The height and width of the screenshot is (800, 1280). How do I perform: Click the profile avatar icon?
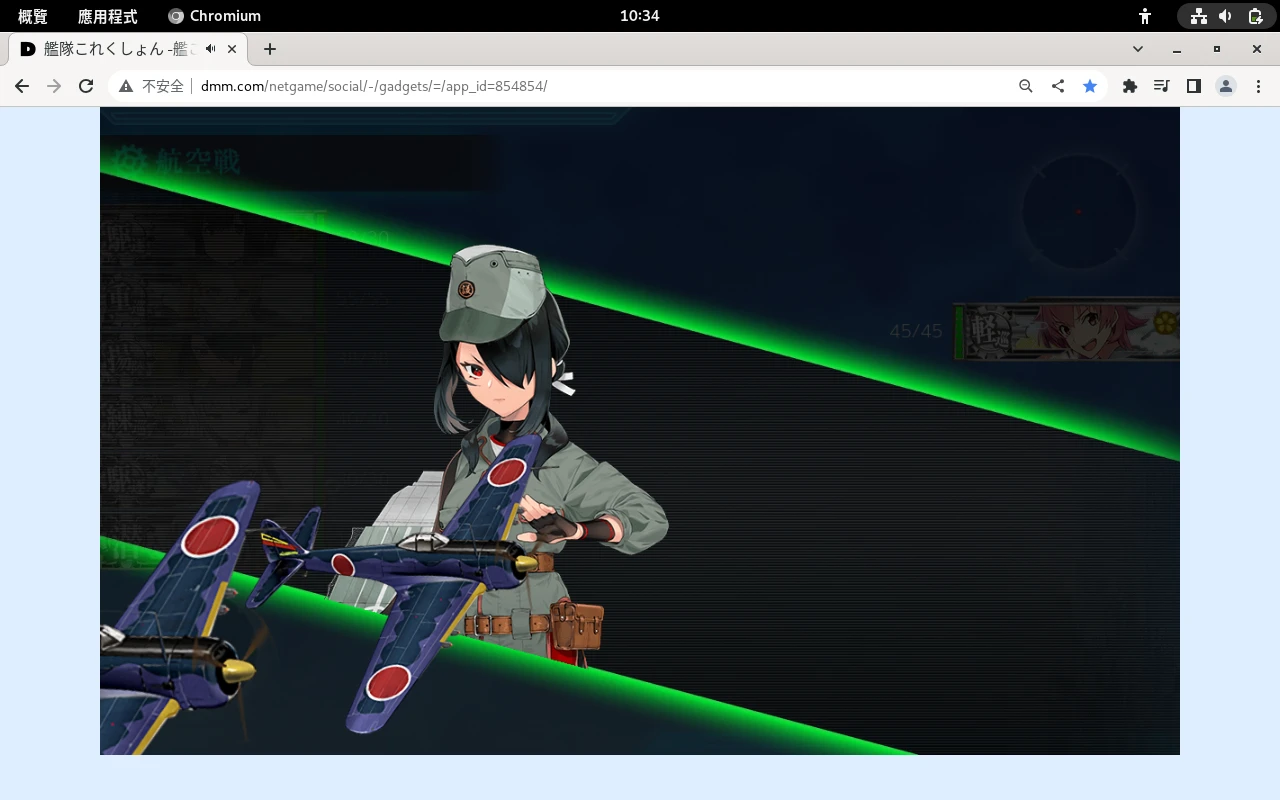(1225, 86)
